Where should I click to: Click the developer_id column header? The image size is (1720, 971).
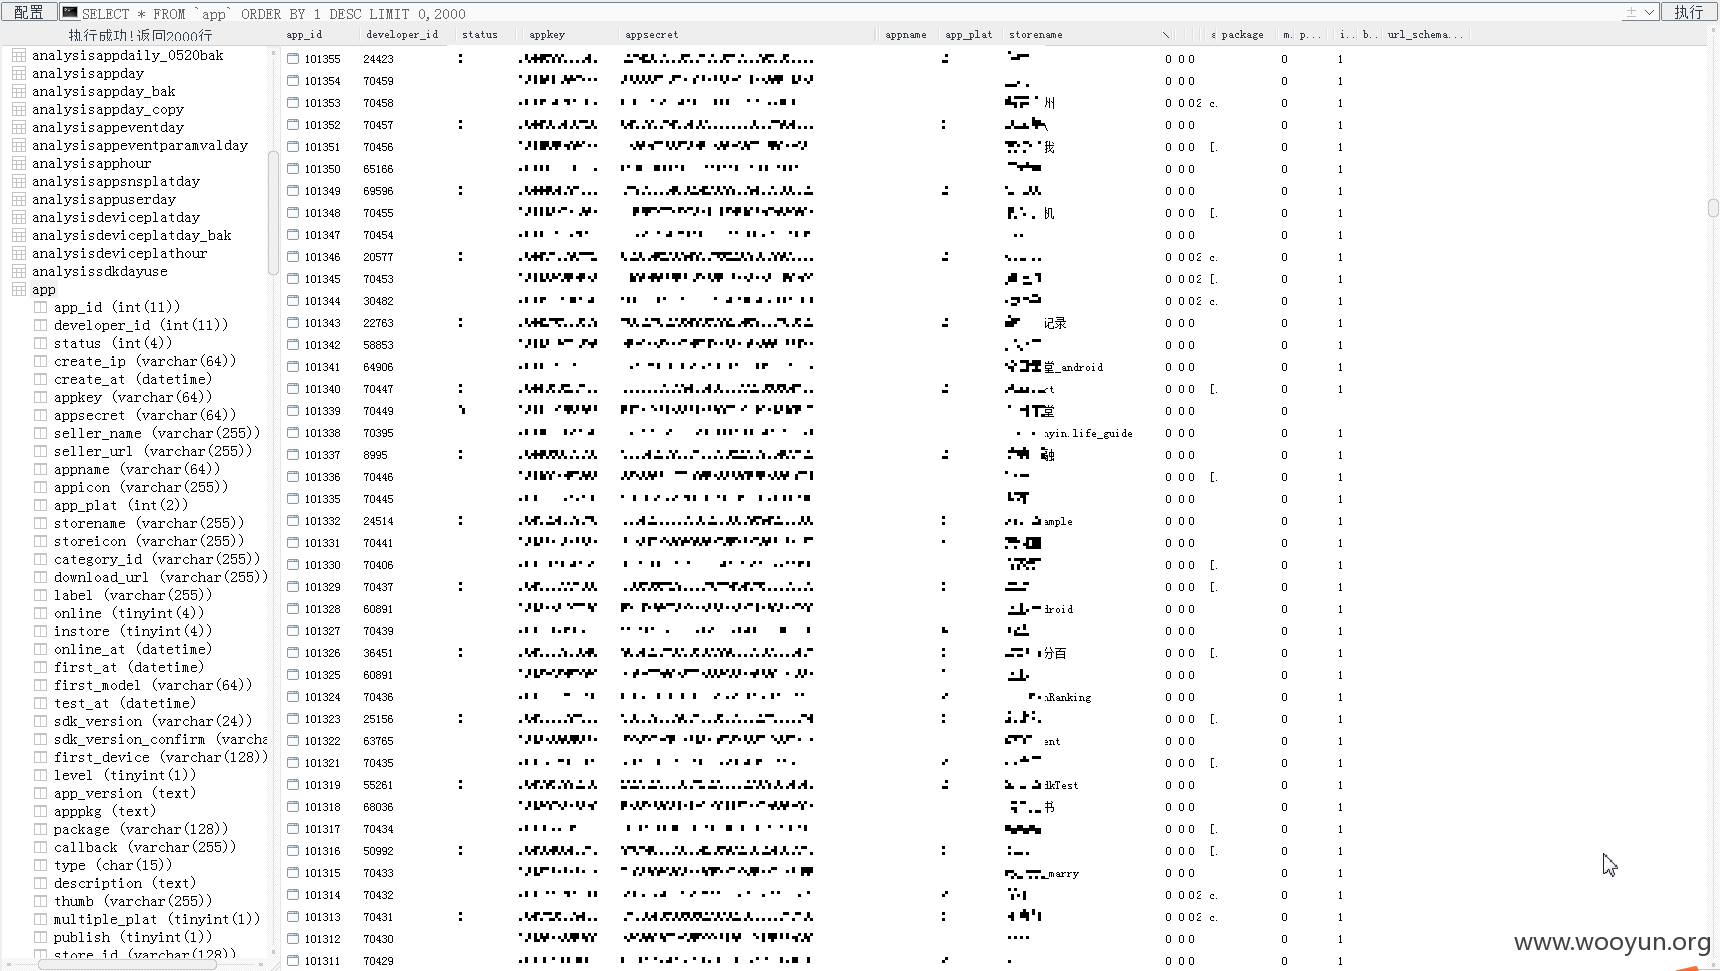pos(402,34)
